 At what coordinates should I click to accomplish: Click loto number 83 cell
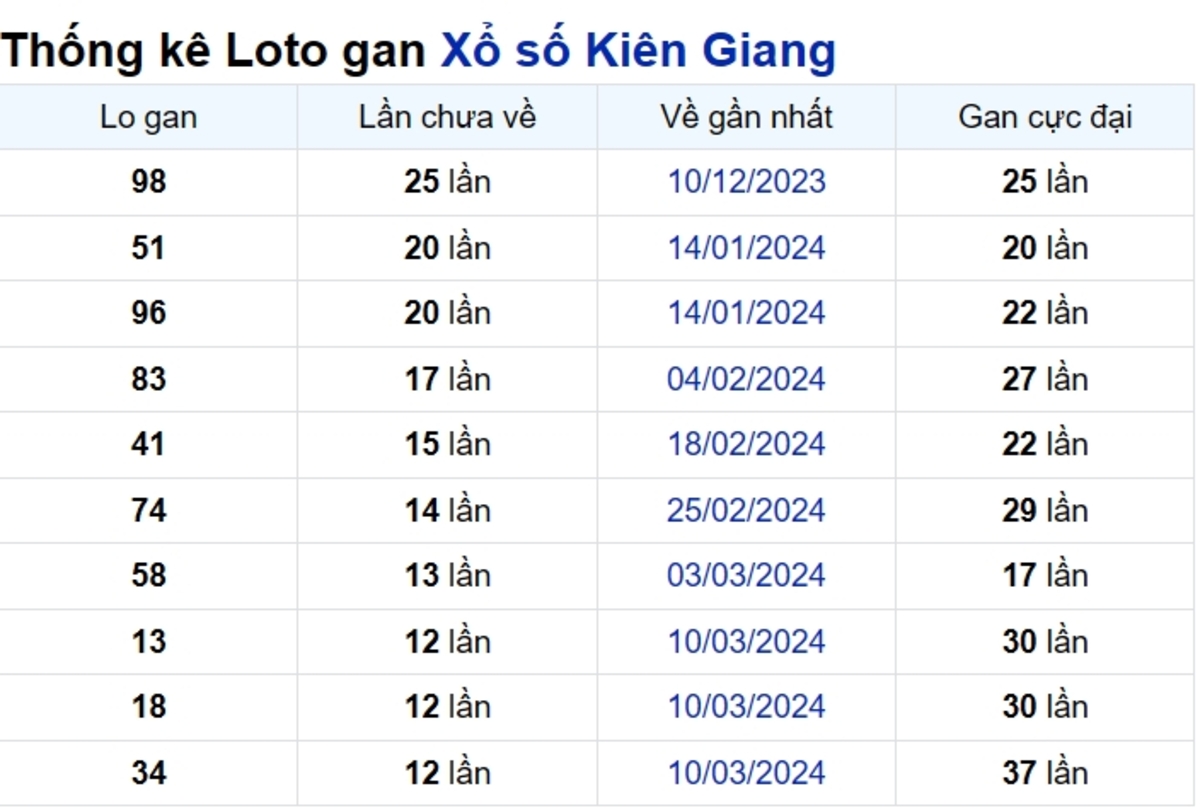(148, 379)
